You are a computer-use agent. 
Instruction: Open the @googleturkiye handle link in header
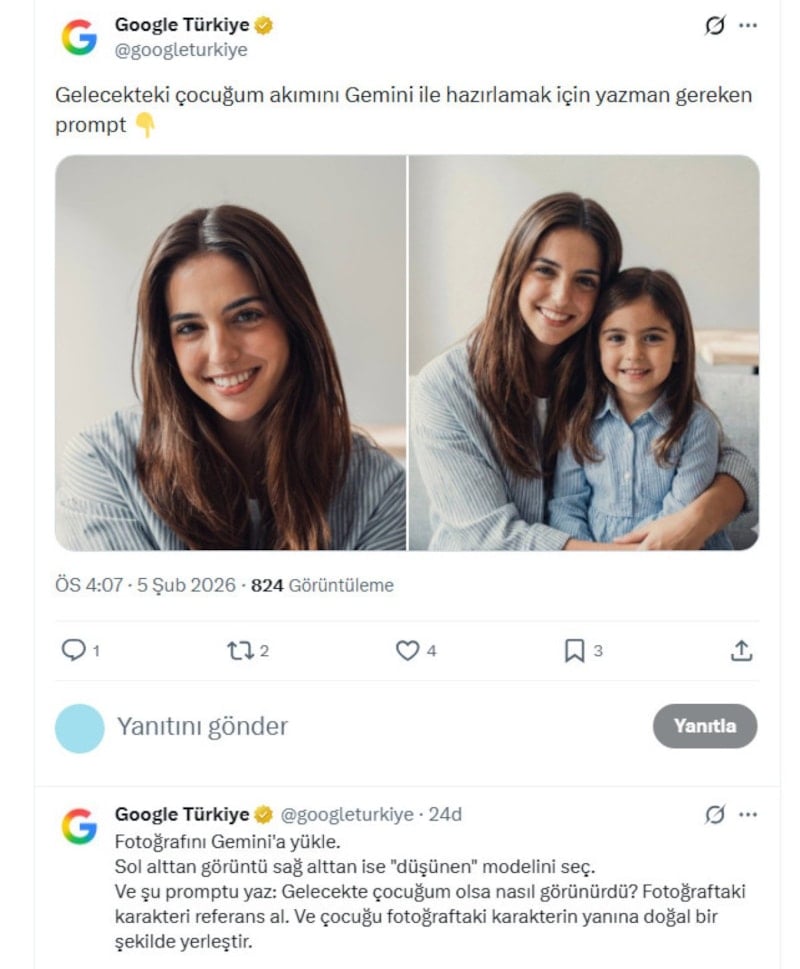coord(181,49)
